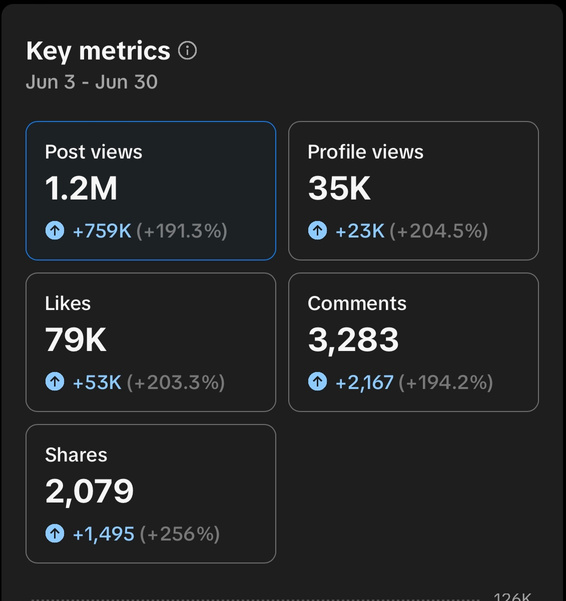Screen dimensions: 566x601
Task: Click the Jun 3 - Jun 30 date range
Action: (92, 82)
